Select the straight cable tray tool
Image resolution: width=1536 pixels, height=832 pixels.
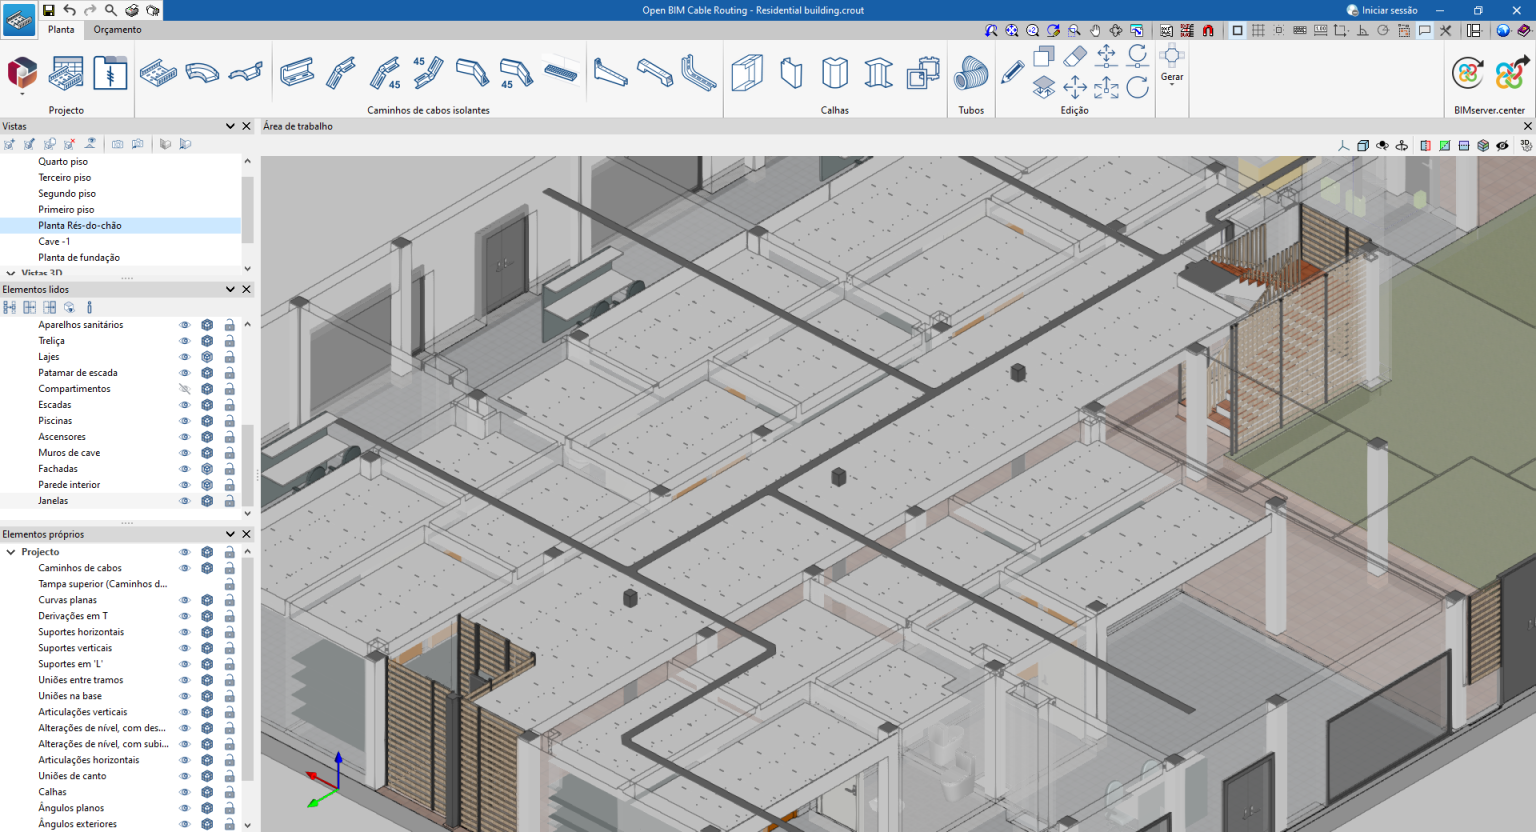pos(158,73)
